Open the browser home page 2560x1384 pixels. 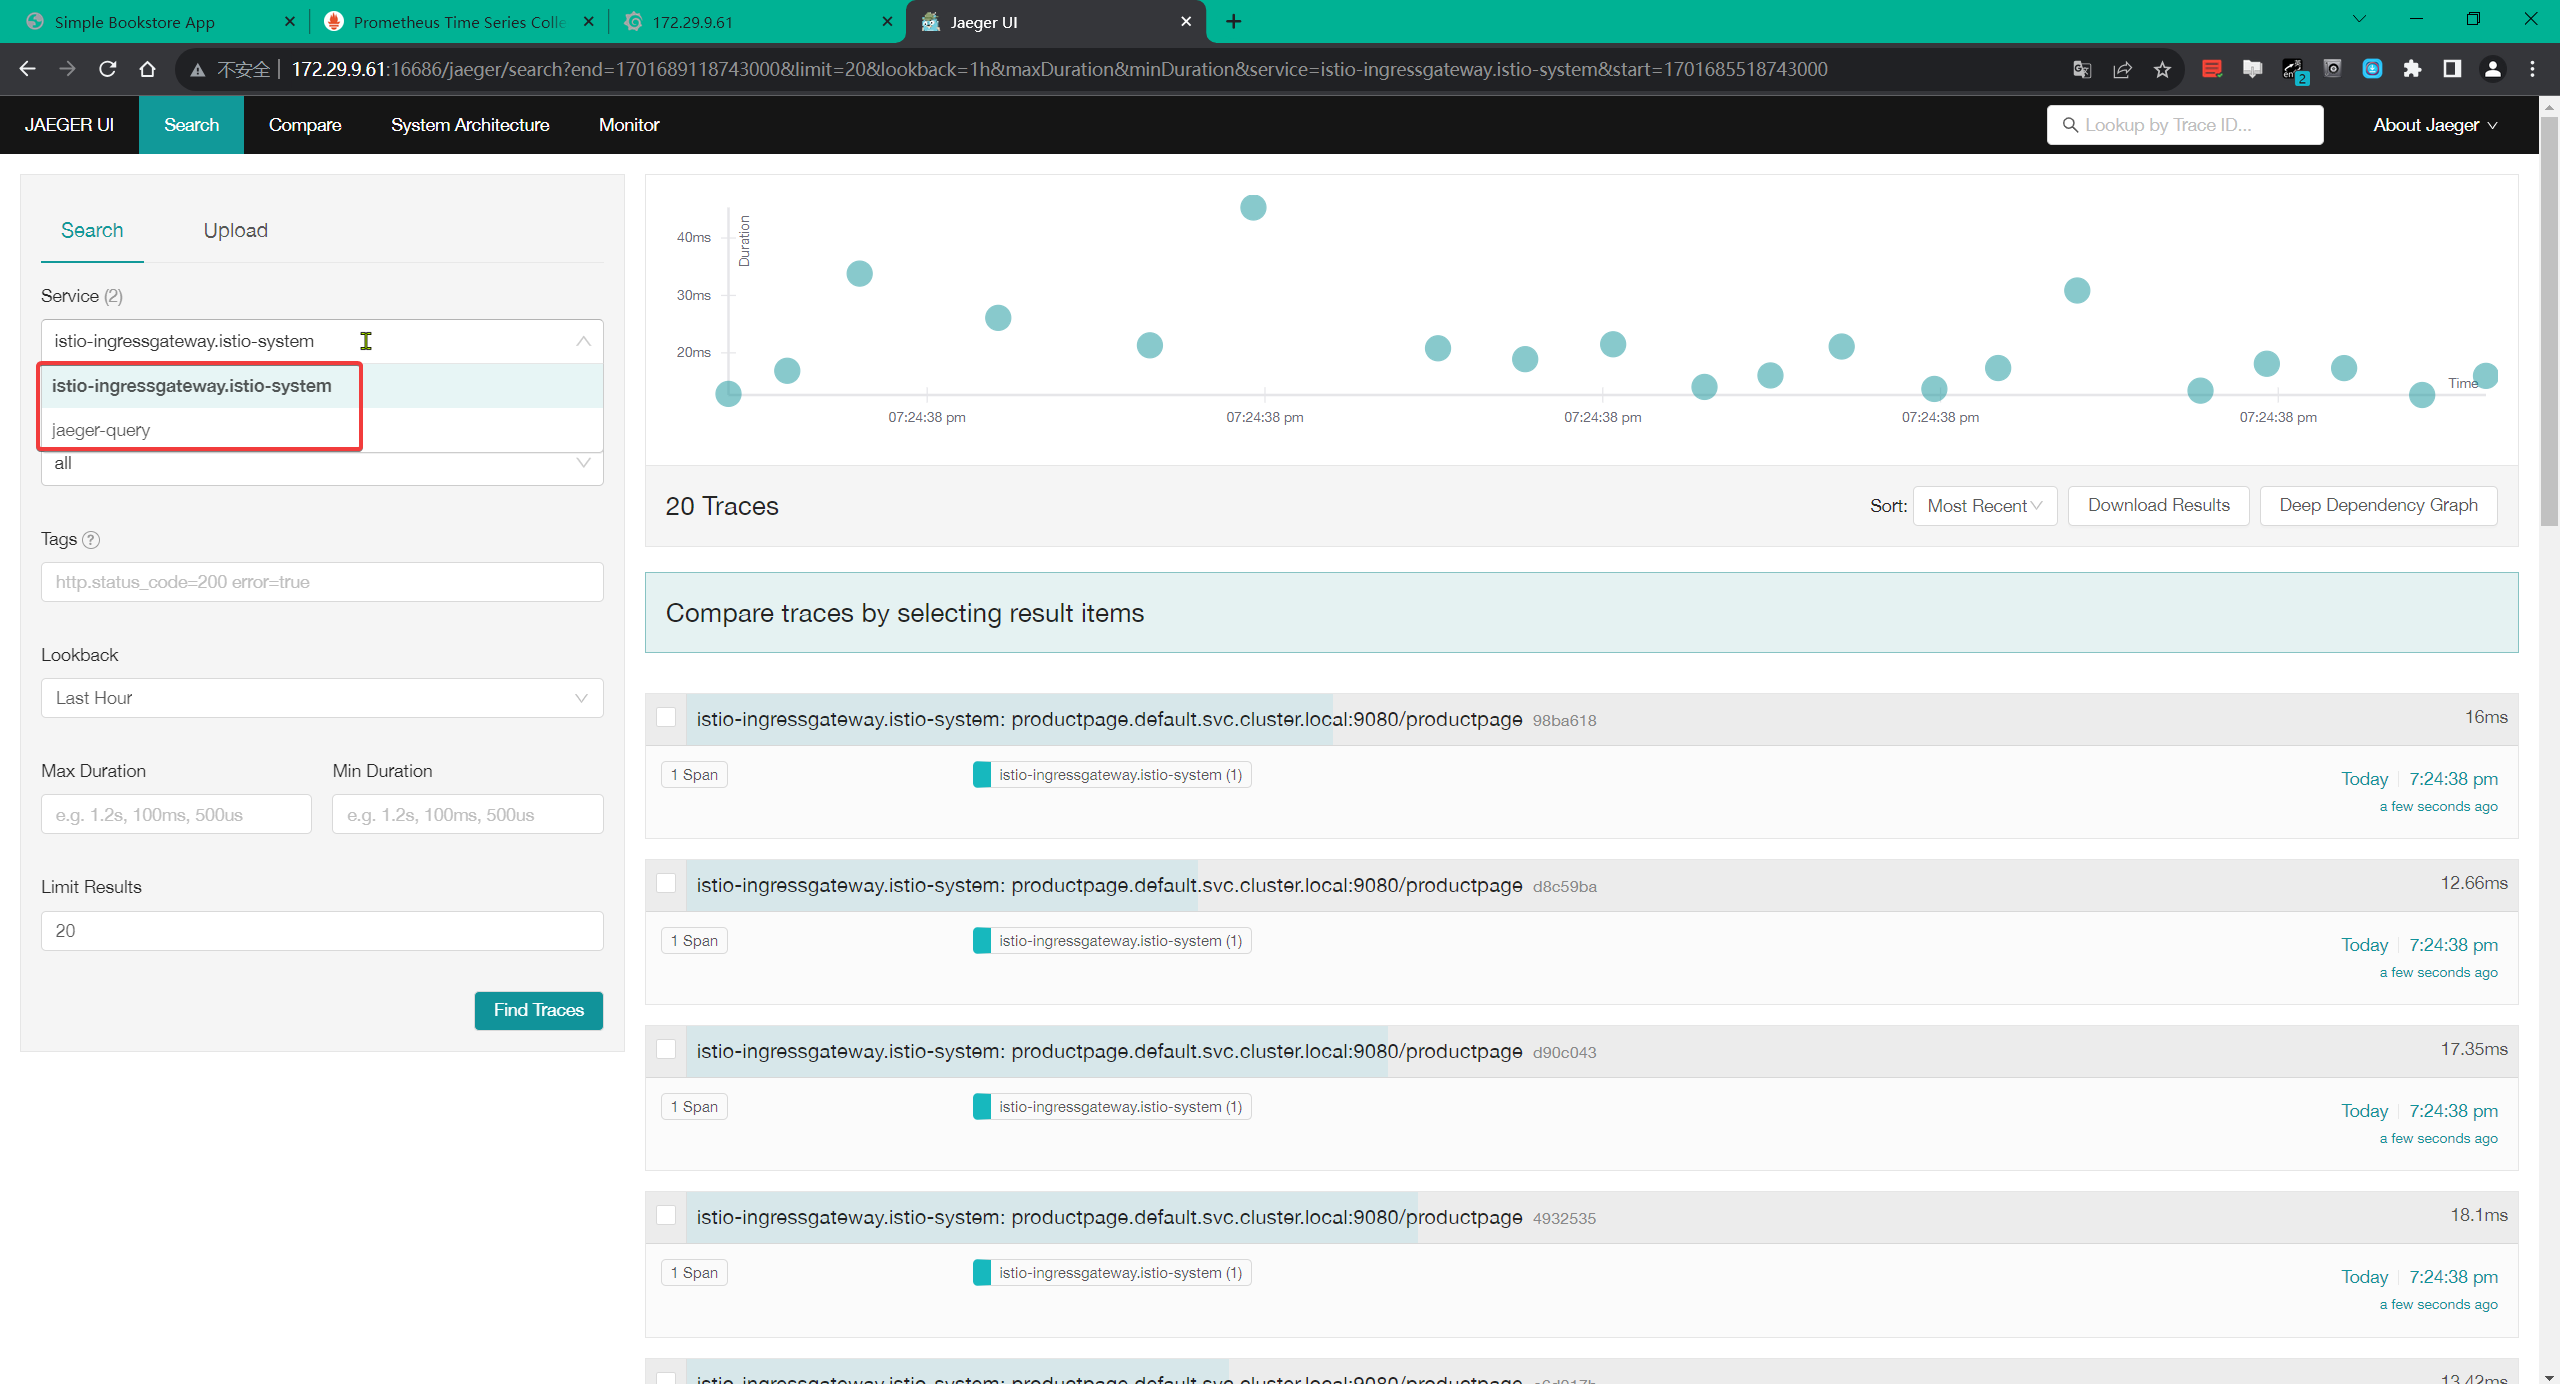[x=147, y=69]
